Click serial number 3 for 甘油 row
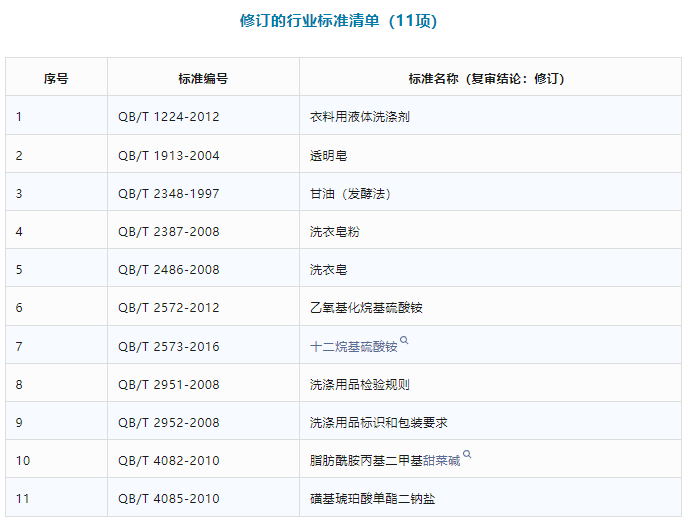The image size is (692, 527). 19,193
